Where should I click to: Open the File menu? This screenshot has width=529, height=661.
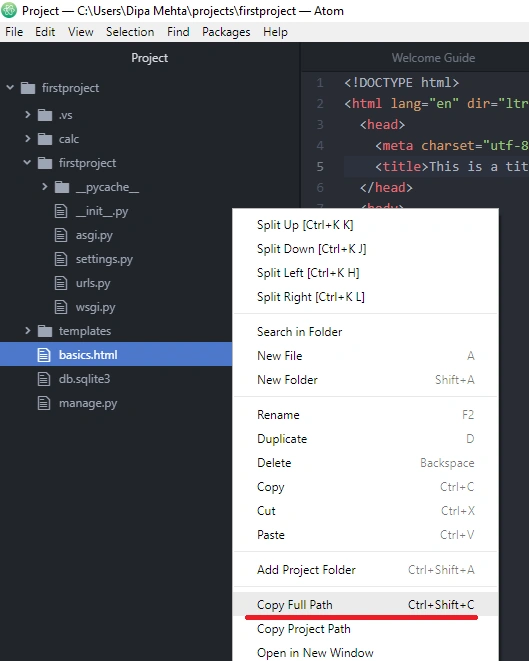[14, 32]
